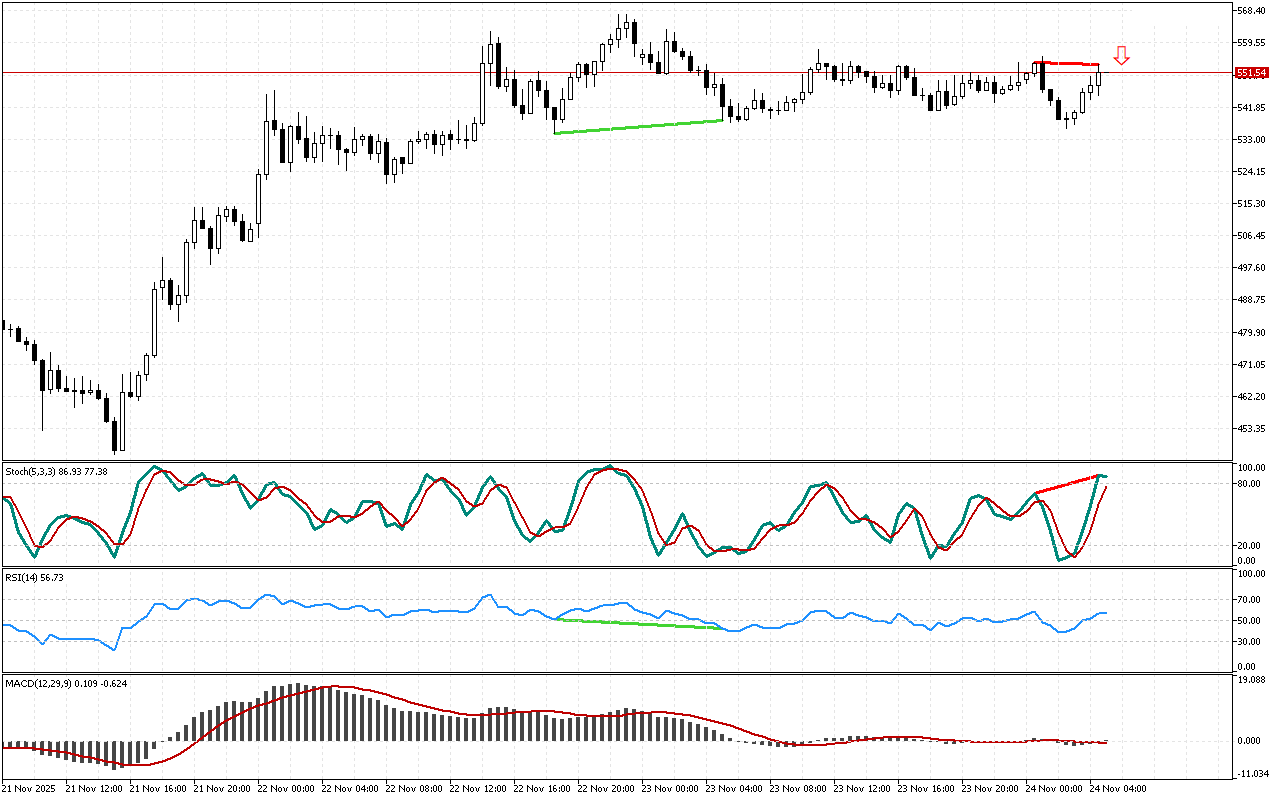Click the 453.35 price scale value

coord(1251,429)
